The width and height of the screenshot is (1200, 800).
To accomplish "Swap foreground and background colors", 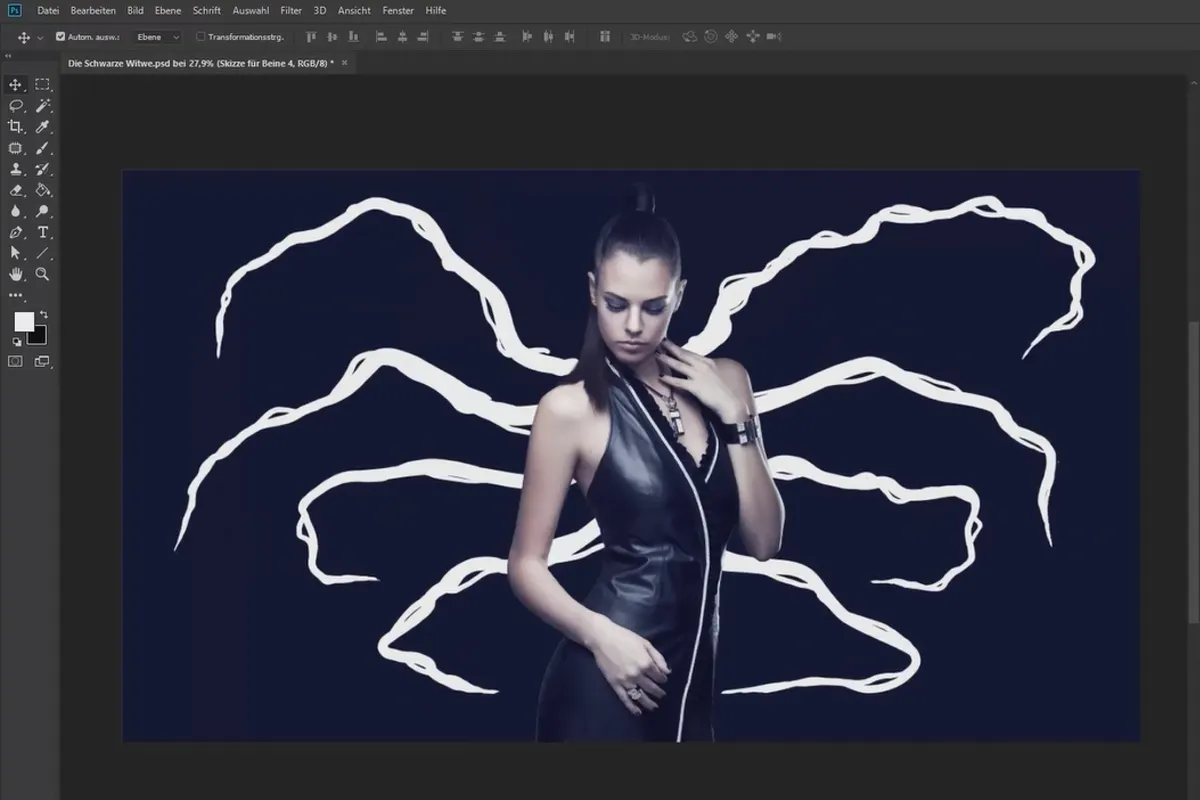I will coord(43,315).
